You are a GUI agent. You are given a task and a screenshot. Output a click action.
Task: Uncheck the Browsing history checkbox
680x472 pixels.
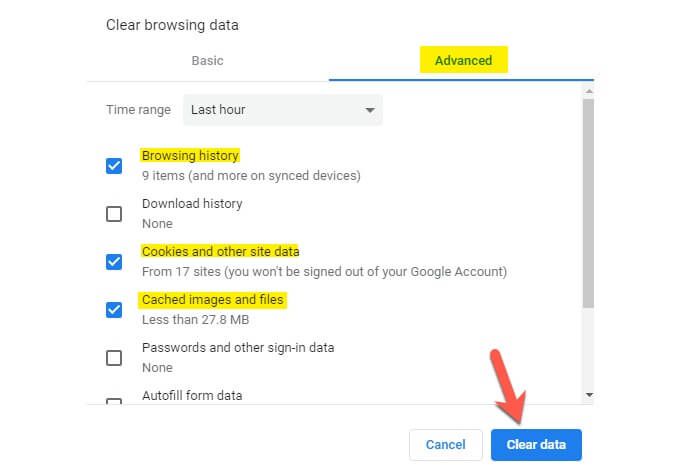(114, 166)
